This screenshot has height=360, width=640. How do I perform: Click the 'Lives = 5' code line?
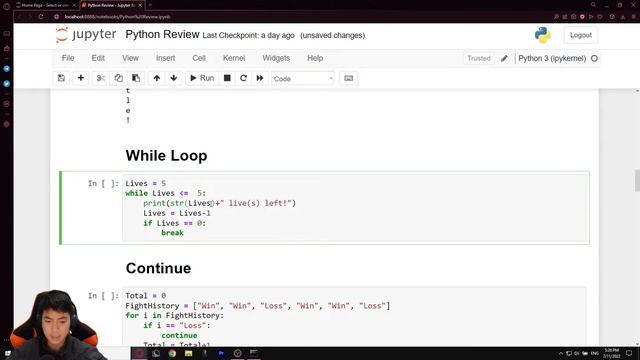pos(146,183)
